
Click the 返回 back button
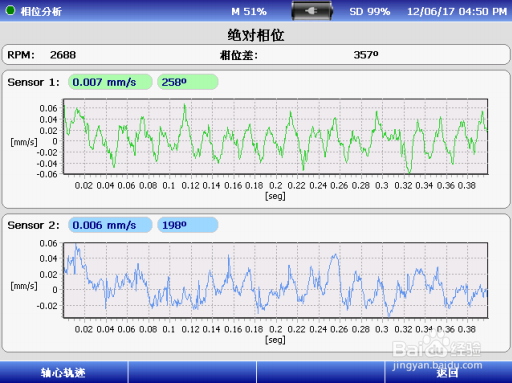pos(449,372)
